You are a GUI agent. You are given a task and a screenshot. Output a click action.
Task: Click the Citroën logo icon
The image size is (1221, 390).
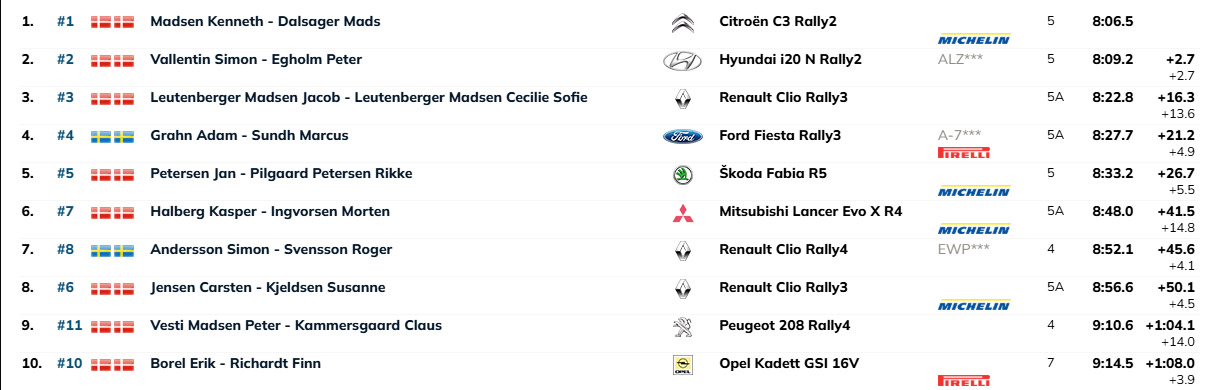681,23
